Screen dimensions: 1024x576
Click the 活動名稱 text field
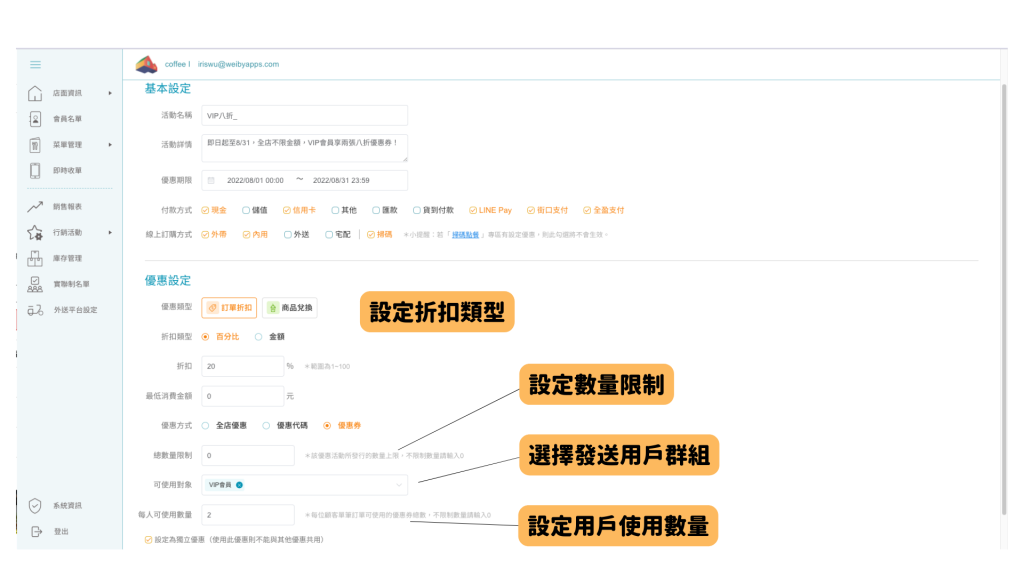click(304, 116)
